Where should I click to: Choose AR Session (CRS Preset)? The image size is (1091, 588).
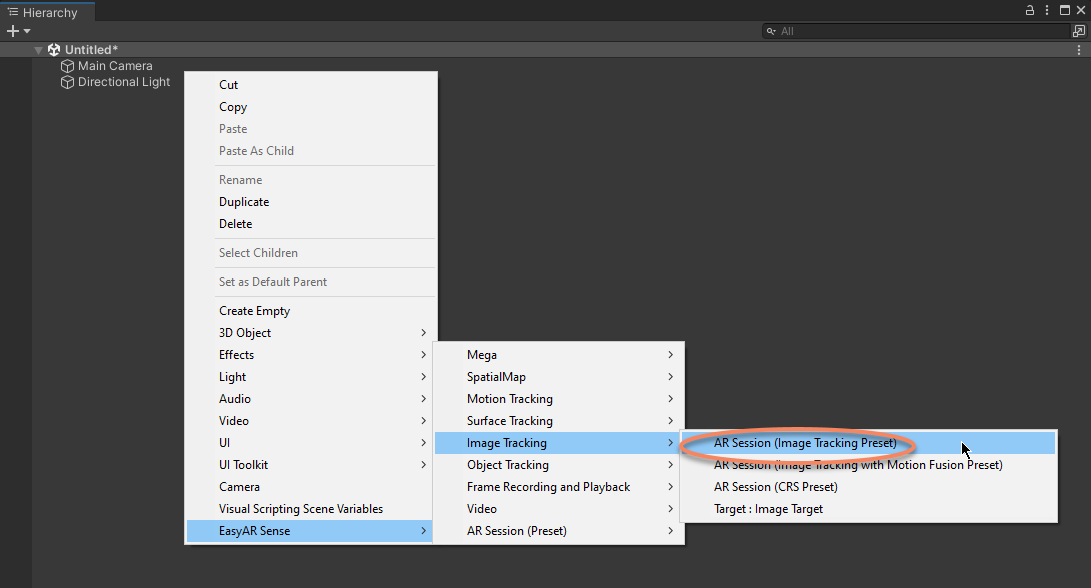775,487
